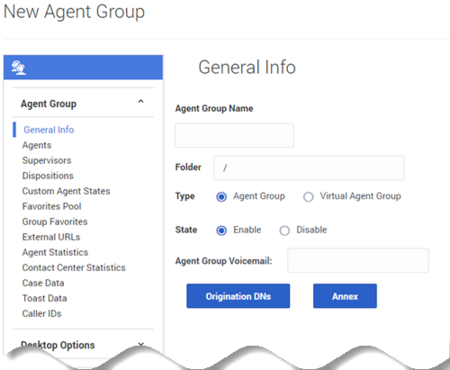Open the General Info menu item
Screen dimensions: 450x370
click(49, 130)
